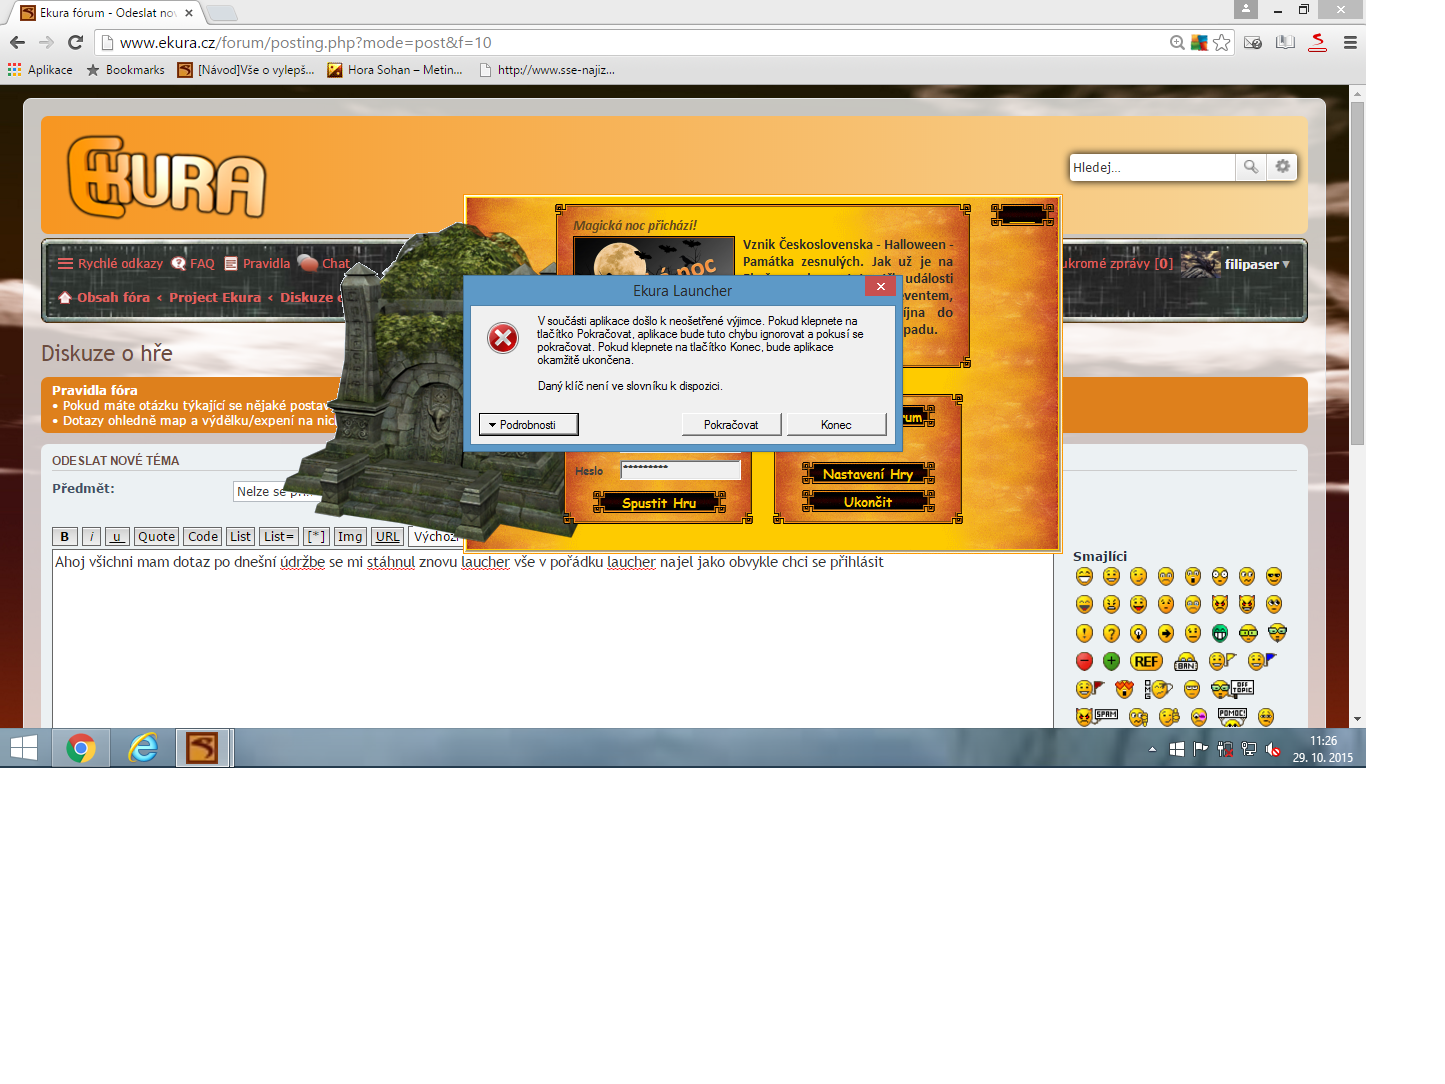Viewport: 1445px width, 1084px height.
Task: Insert the red exclamation smiley
Action: coord(1084,633)
